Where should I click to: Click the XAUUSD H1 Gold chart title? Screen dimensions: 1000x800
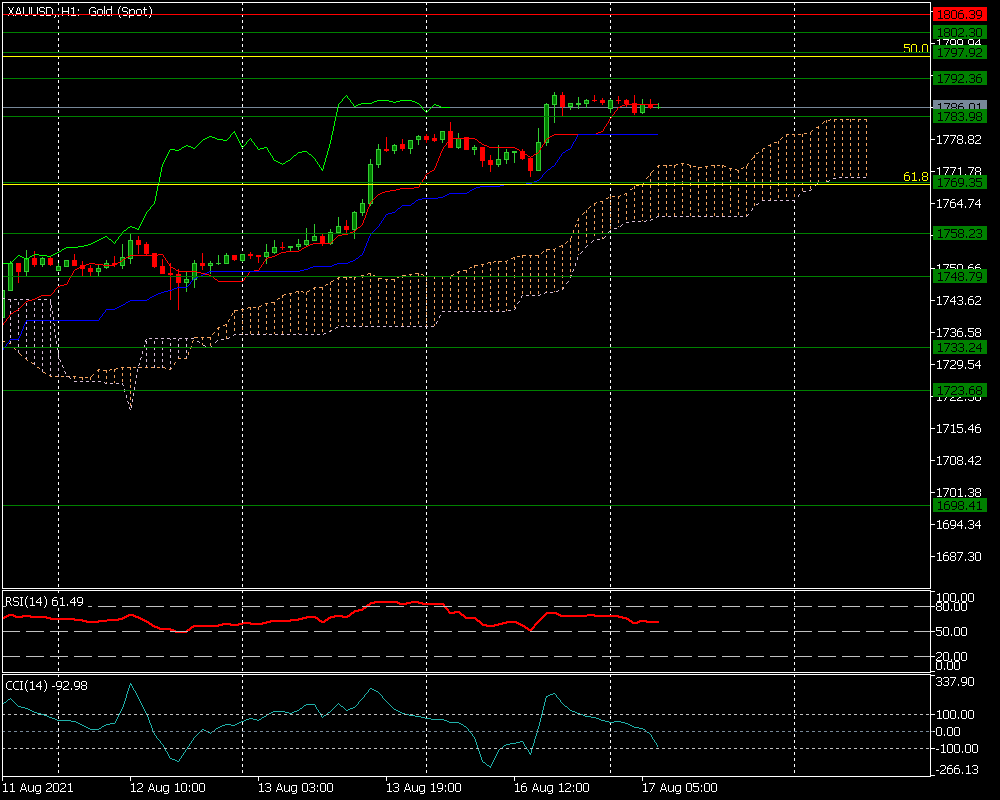tap(77, 10)
